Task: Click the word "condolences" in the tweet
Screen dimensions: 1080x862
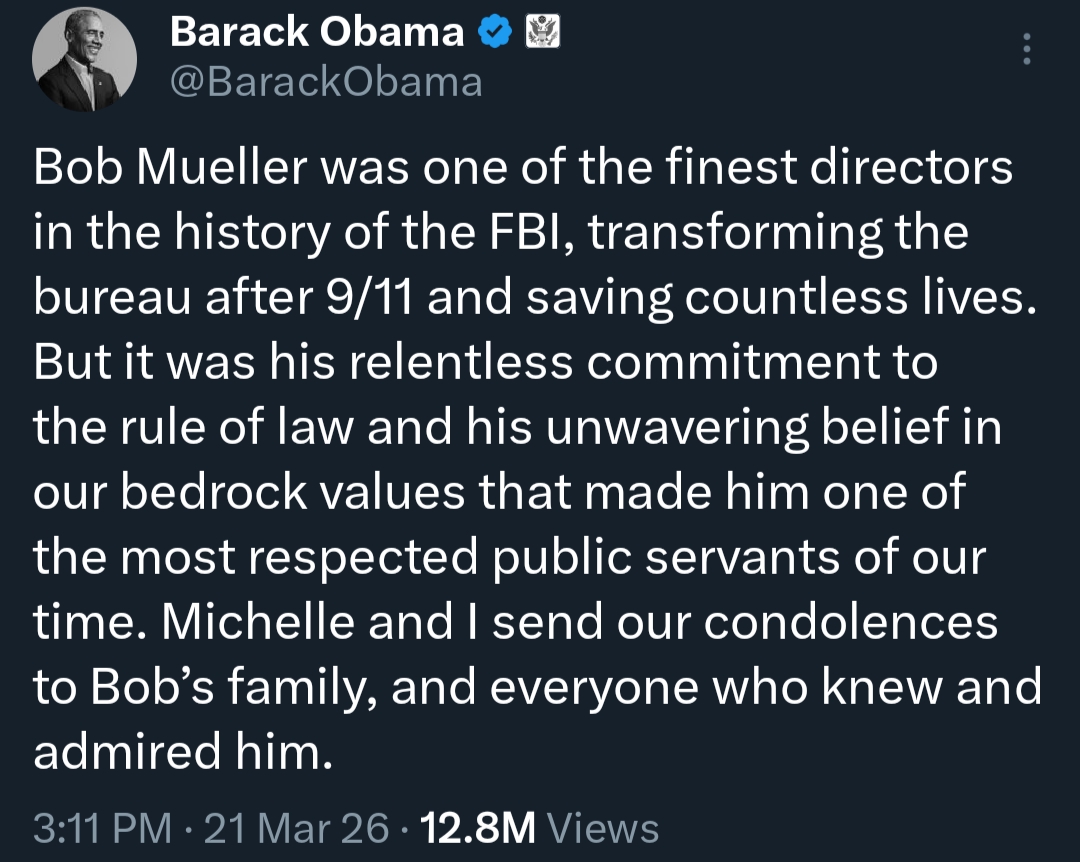Action: (x=850, y=623)
